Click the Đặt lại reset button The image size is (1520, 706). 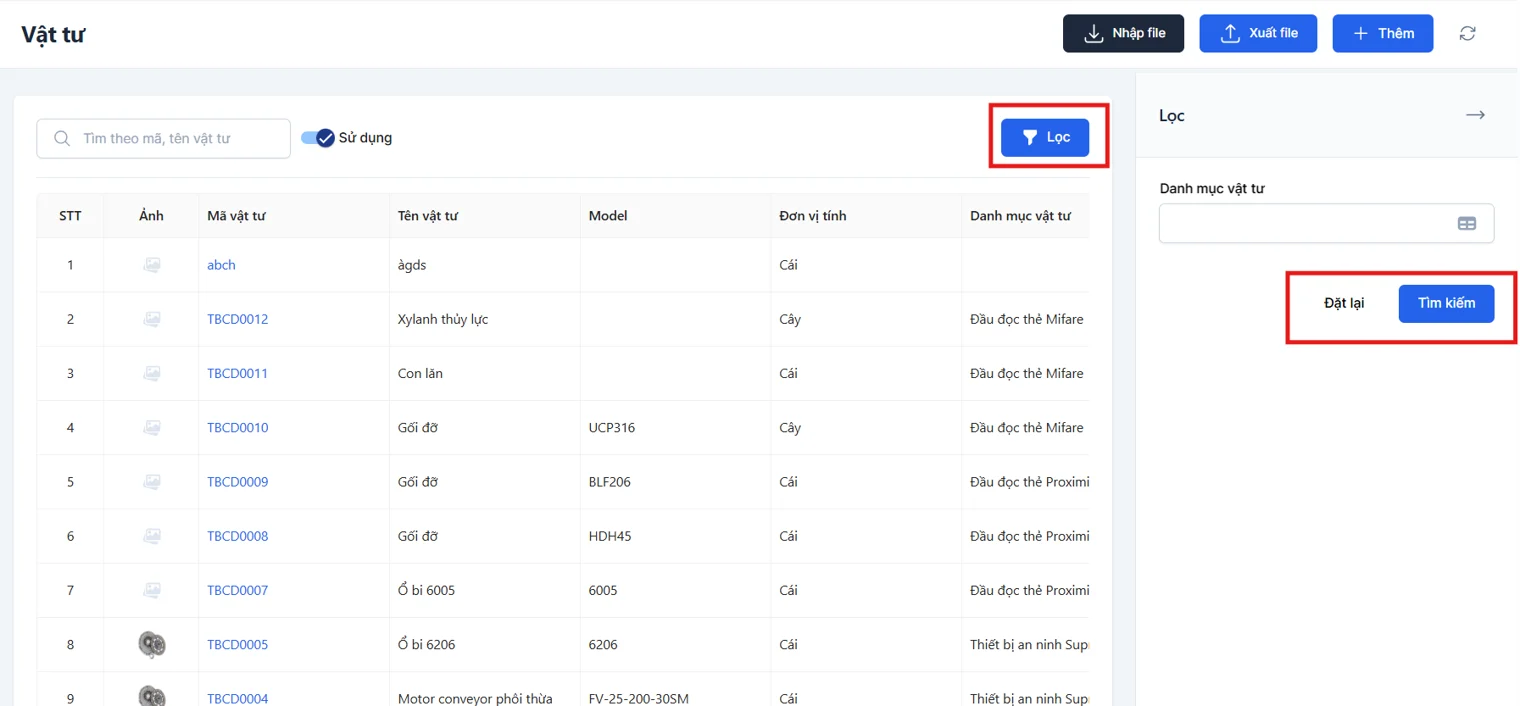pyautogui.click(x=1343, y=303)
